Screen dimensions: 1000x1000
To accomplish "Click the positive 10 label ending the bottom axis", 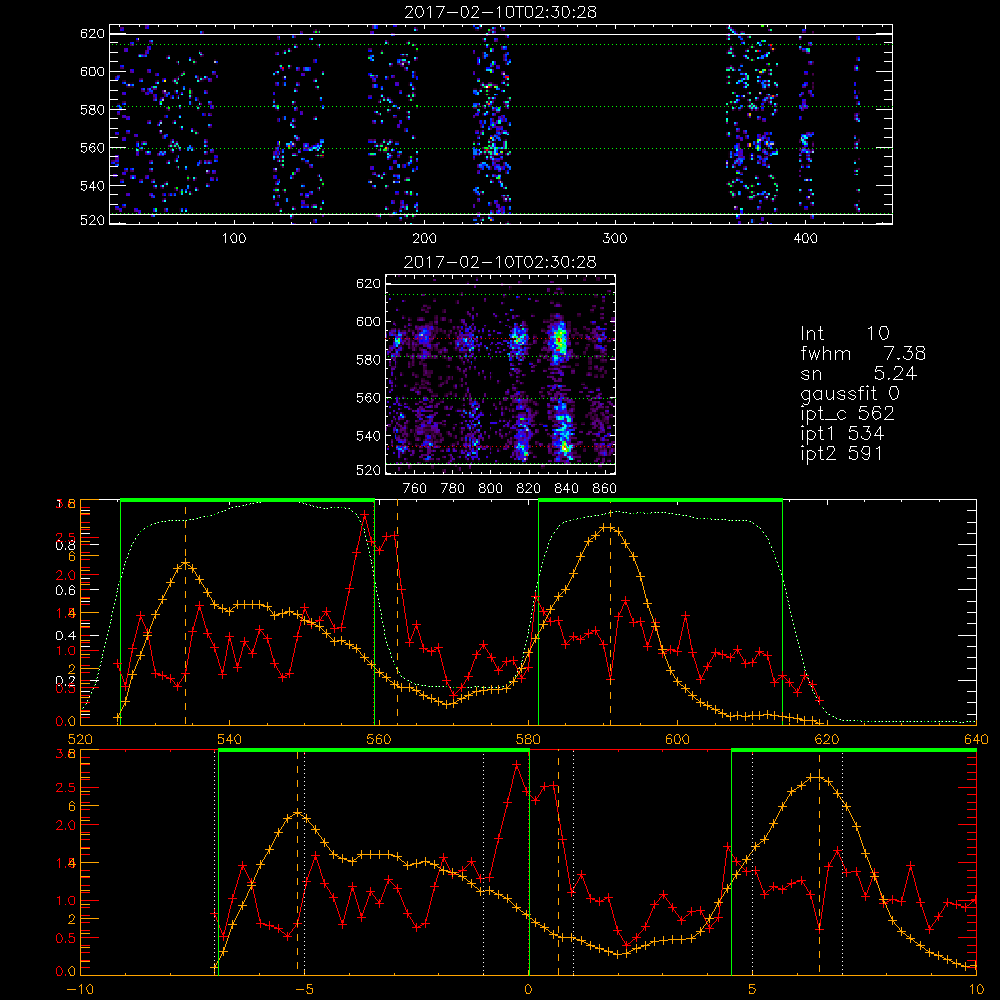I will (976, 990).
